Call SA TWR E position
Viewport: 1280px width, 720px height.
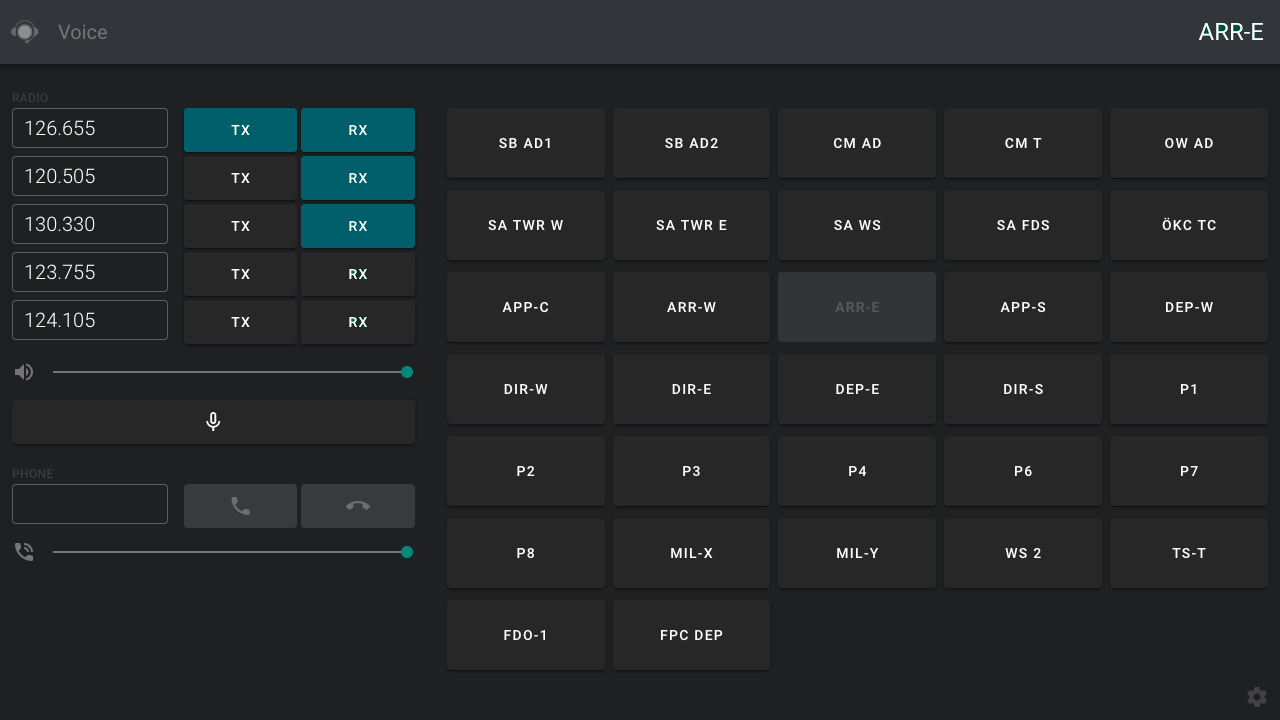[691, 225]
